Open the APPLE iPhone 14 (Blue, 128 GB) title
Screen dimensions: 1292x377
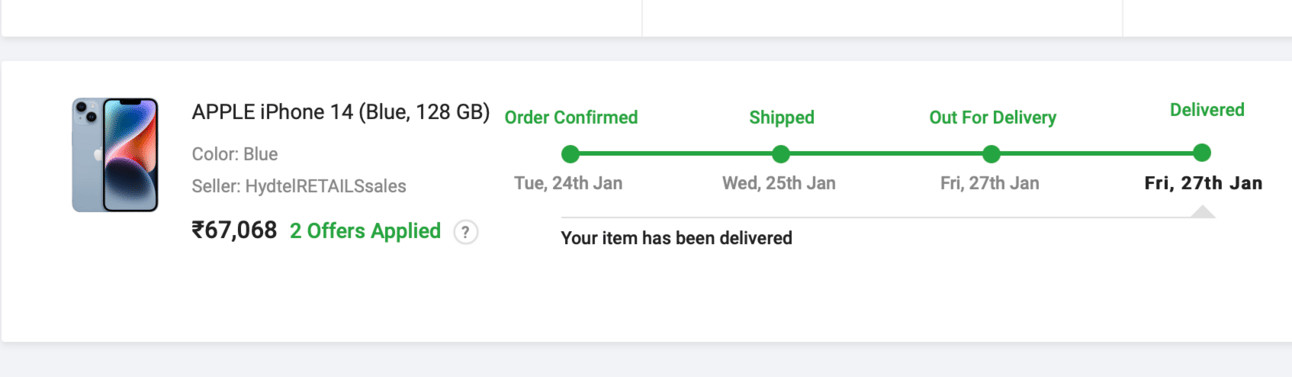pyautogui.click(x=341, y=112)
